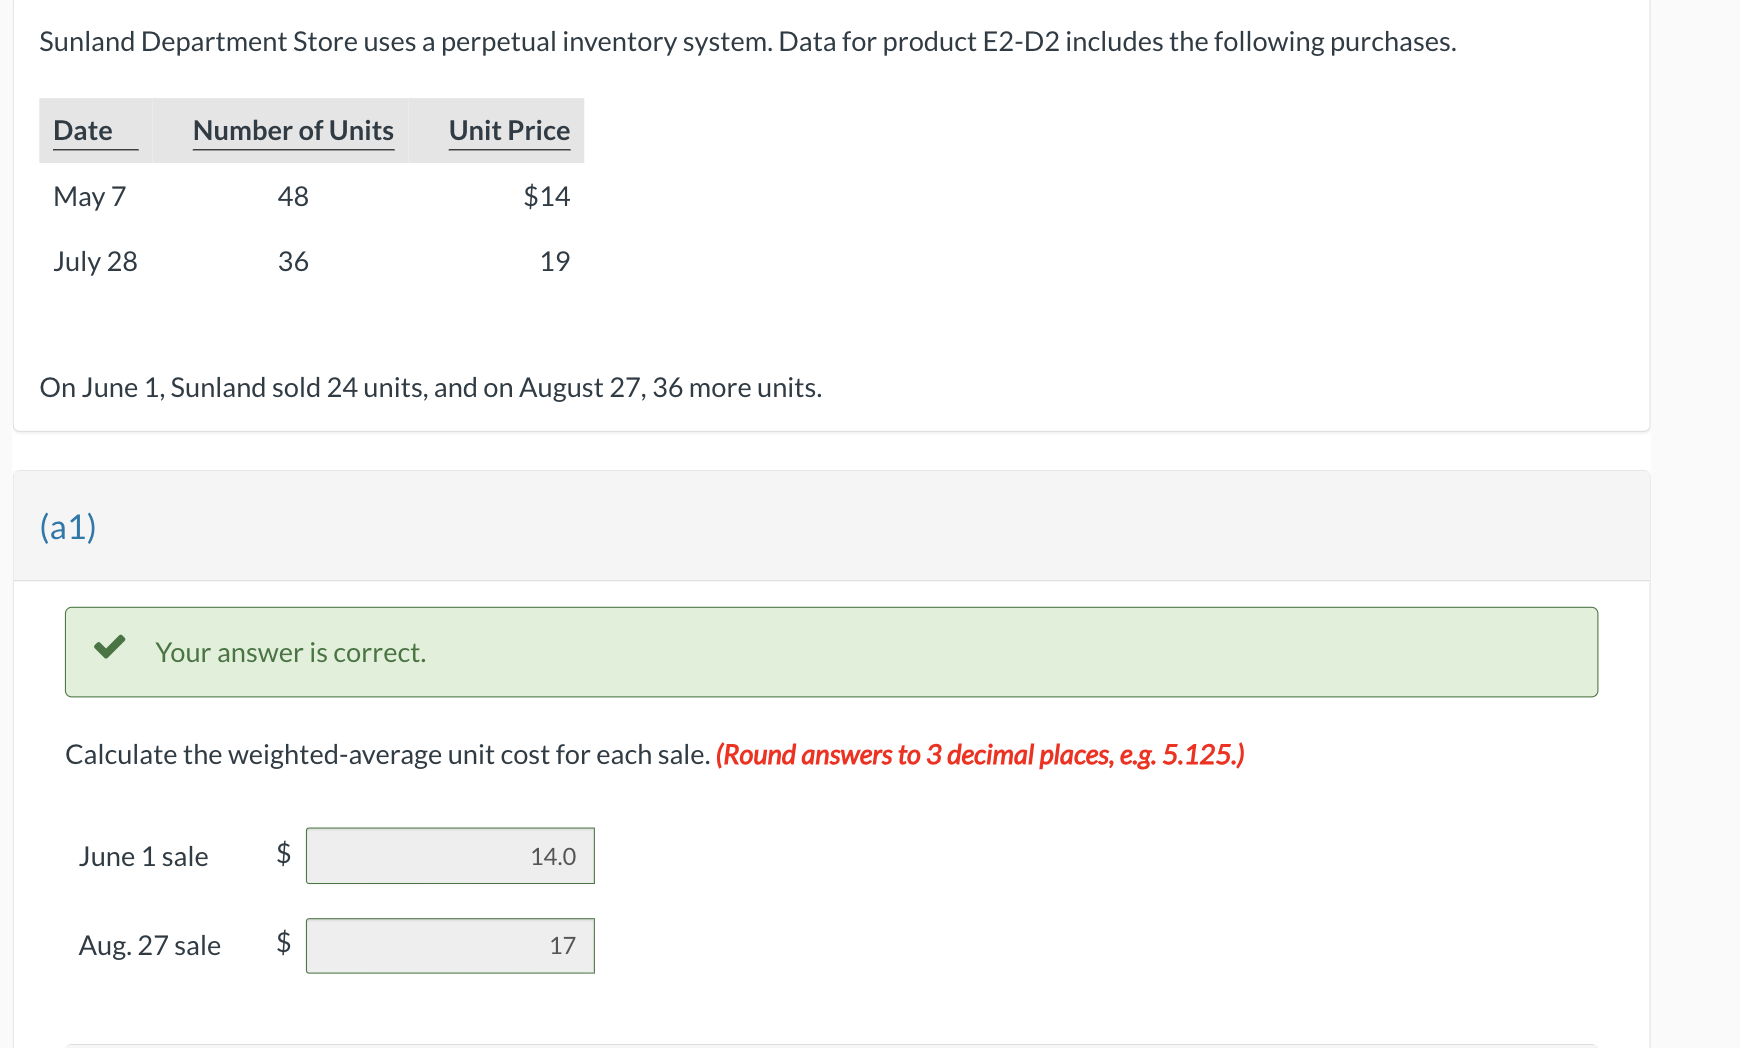Click the Number of Units column header

coord(293,130)
